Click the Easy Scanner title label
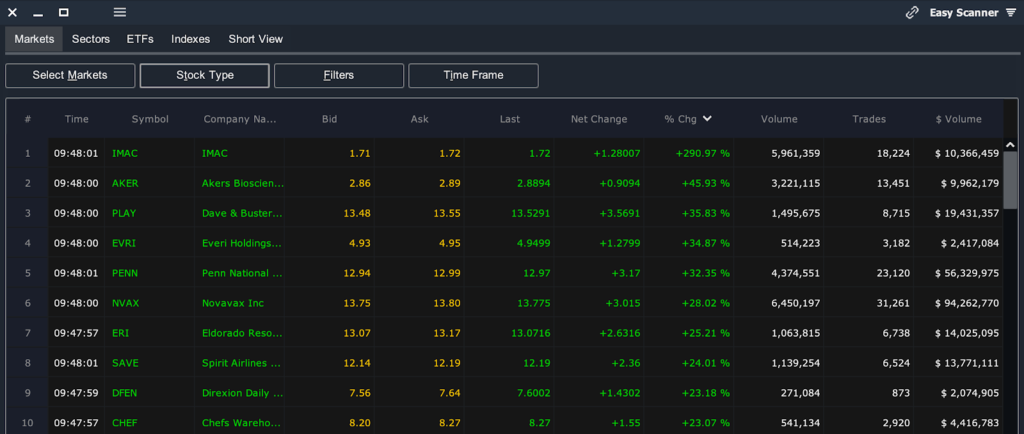The width and height of the screenshot is (1024, 434). (963, 12)
